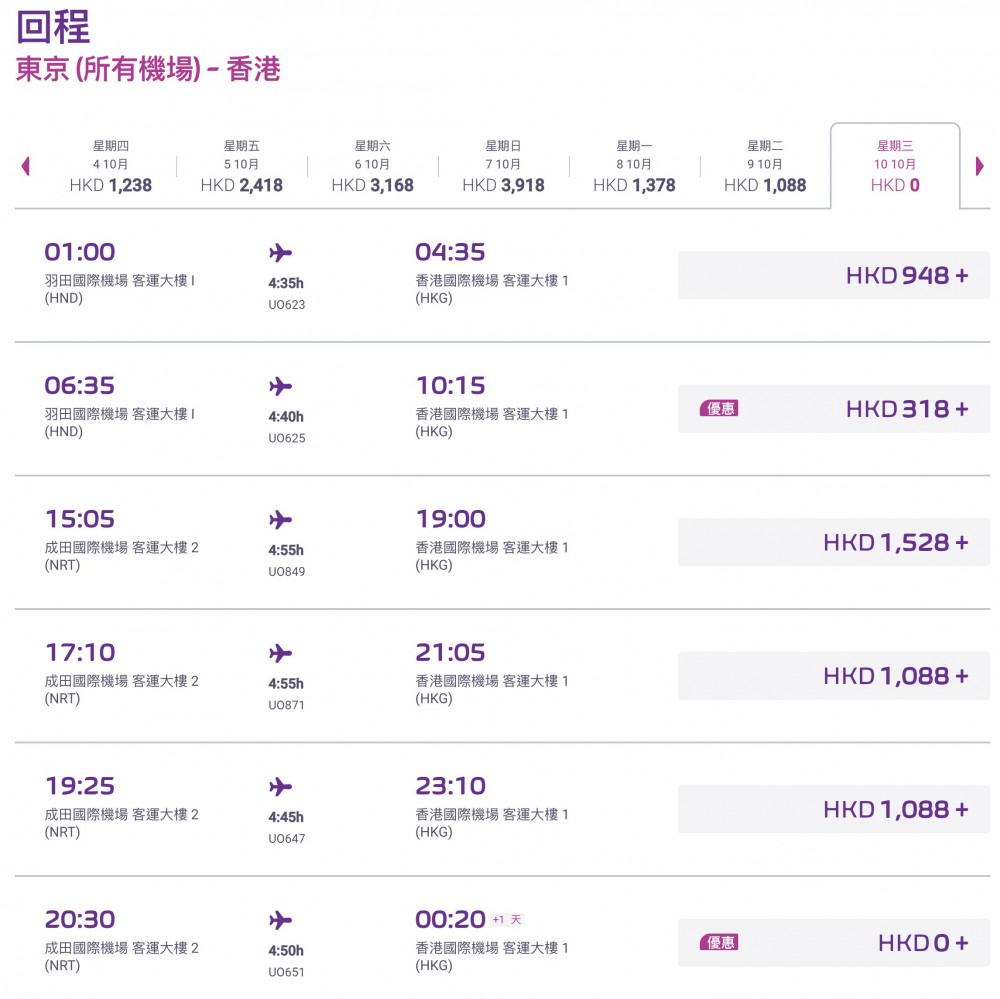Image resolution: width=1000 pixels, height=999 pixels.
Task: Select the HKD 948 fare for 01:00 flight
Action: pyautogui.click(x=833, y=275)
